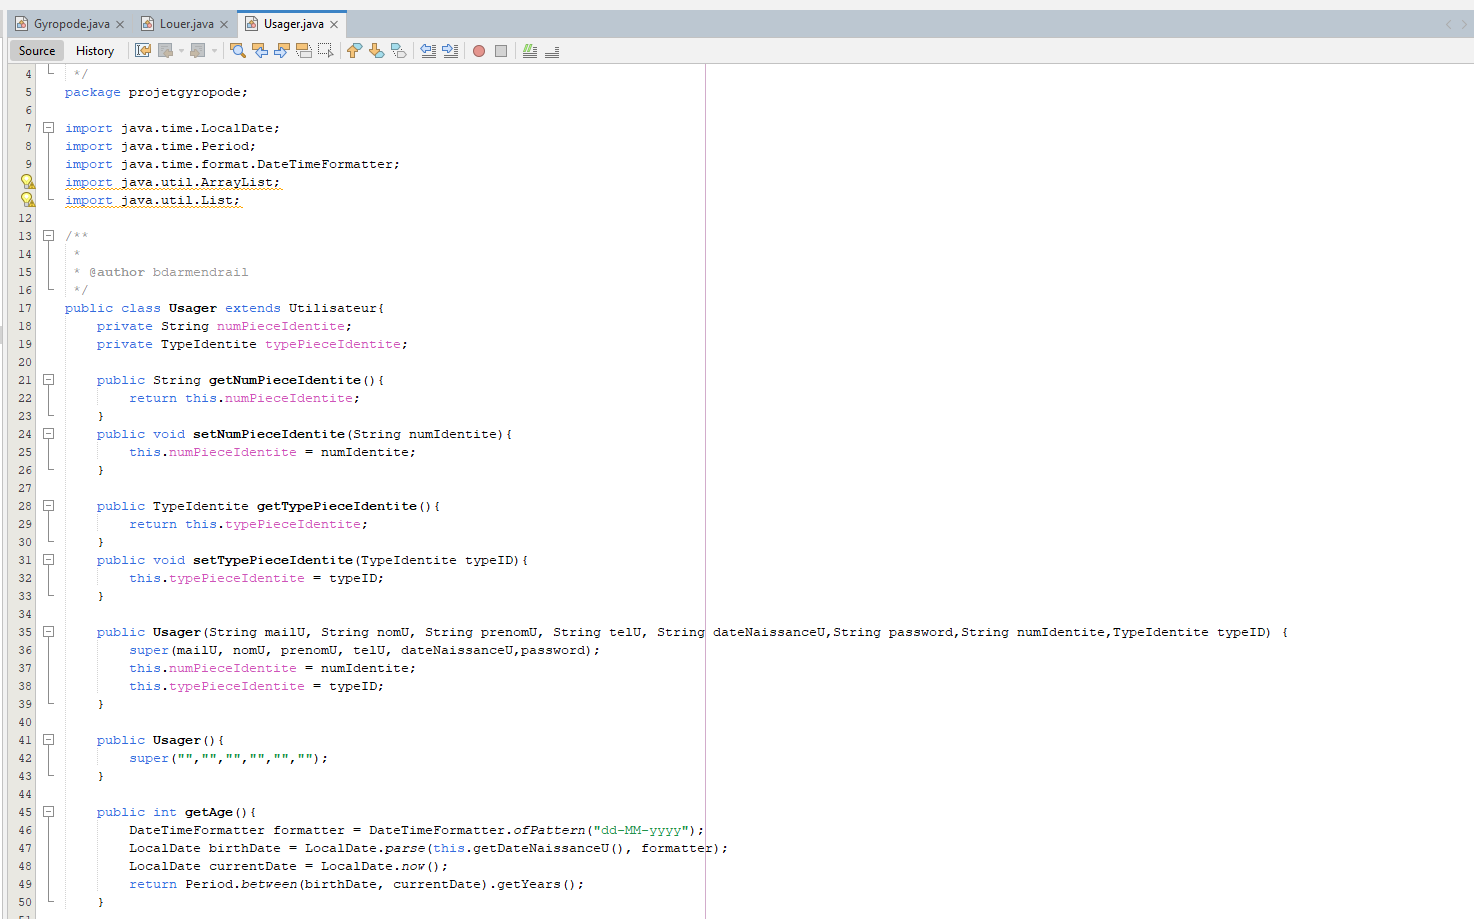Click 'import java.time.LocalDate;' text

coord(172,128)
